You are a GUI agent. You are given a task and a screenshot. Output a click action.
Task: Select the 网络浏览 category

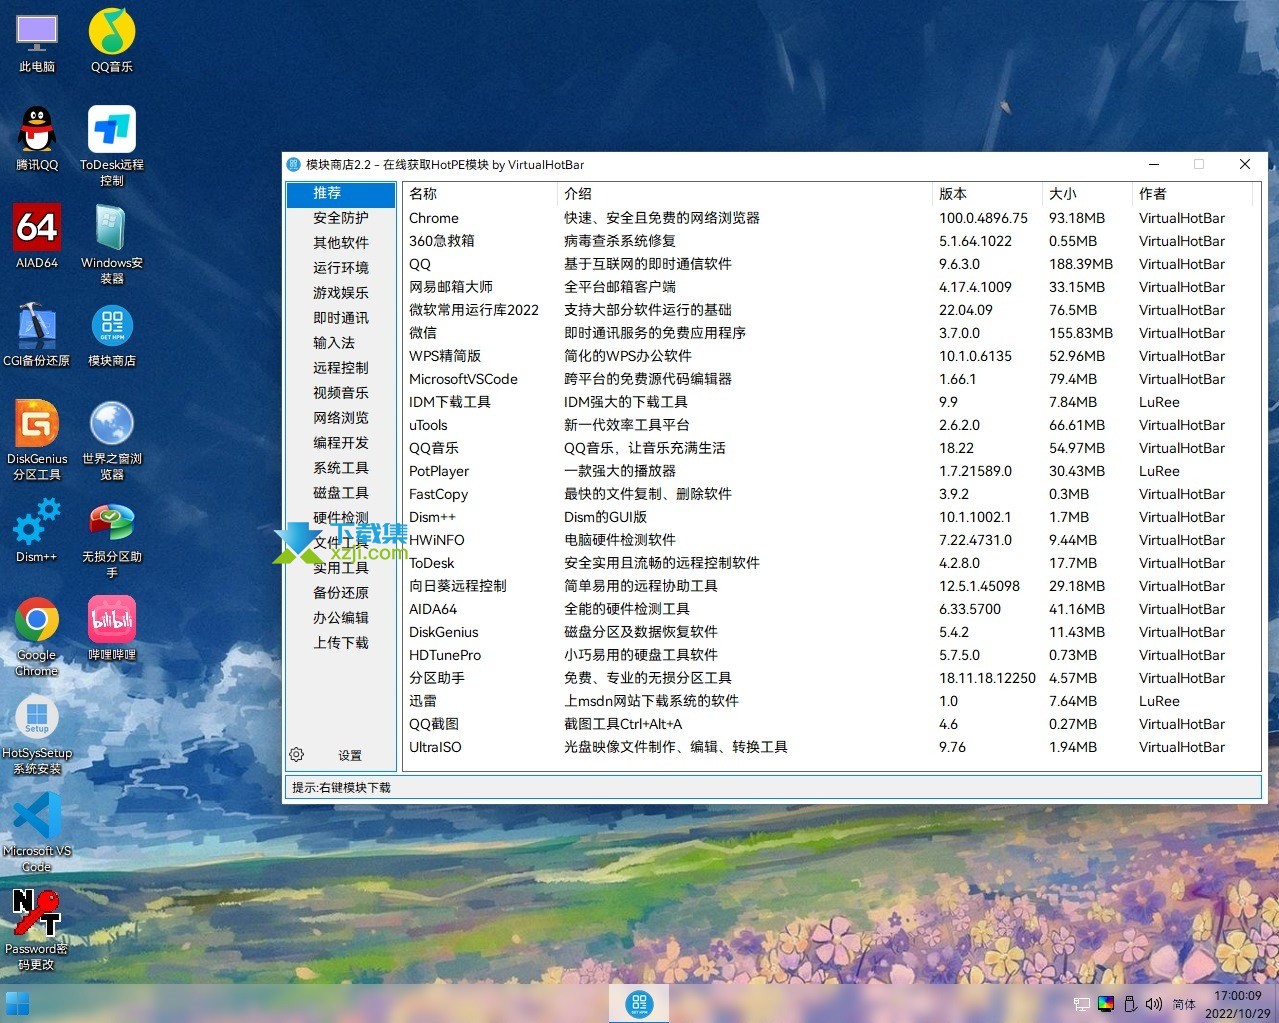pyautogui.click(x=341, y=418)
